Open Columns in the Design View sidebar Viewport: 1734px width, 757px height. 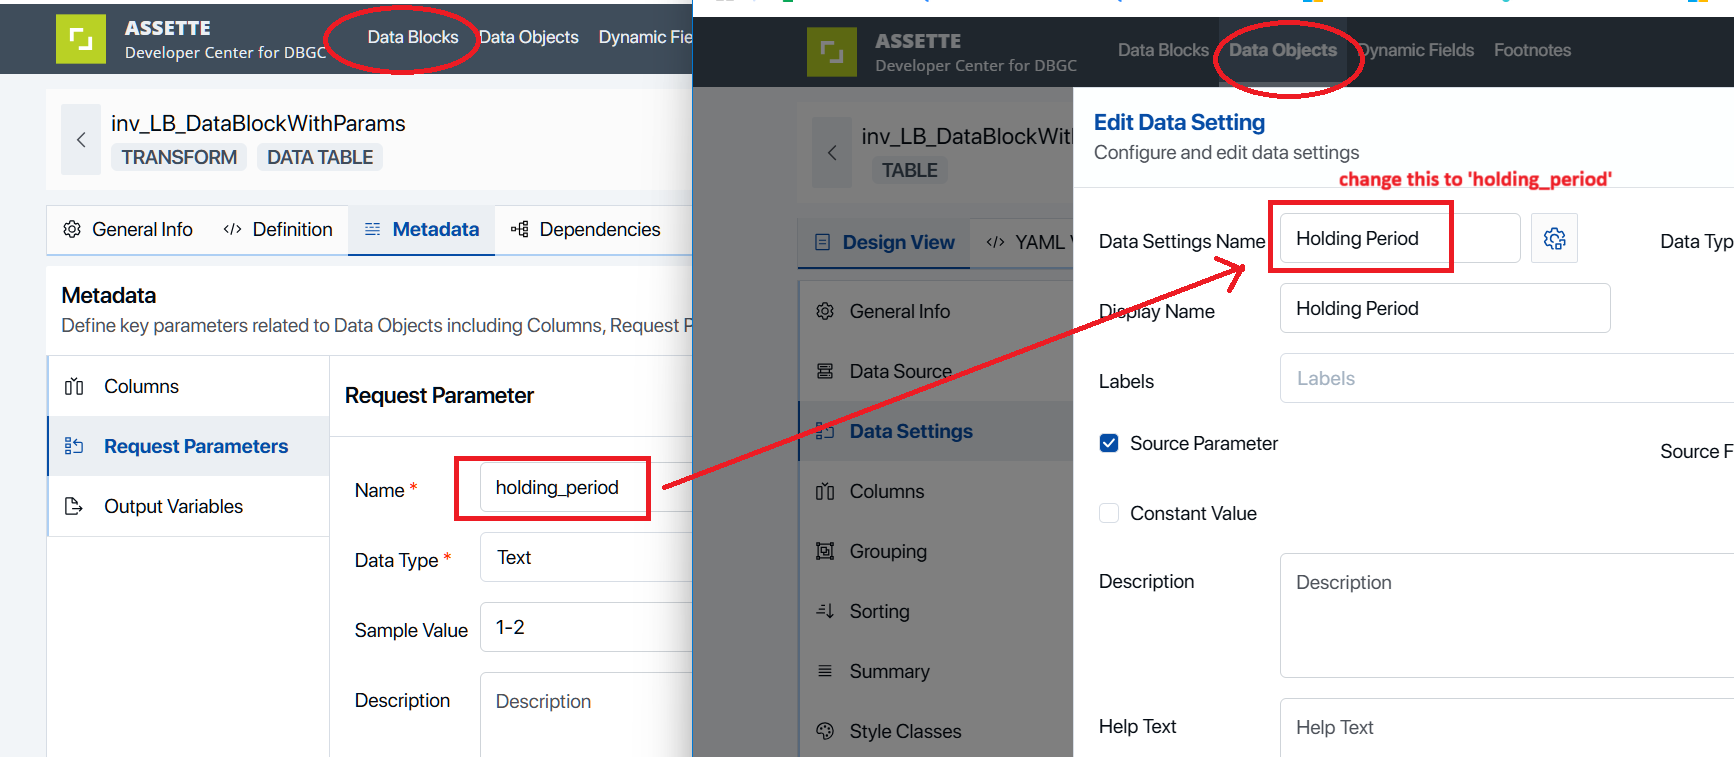(x=936, y=491)
